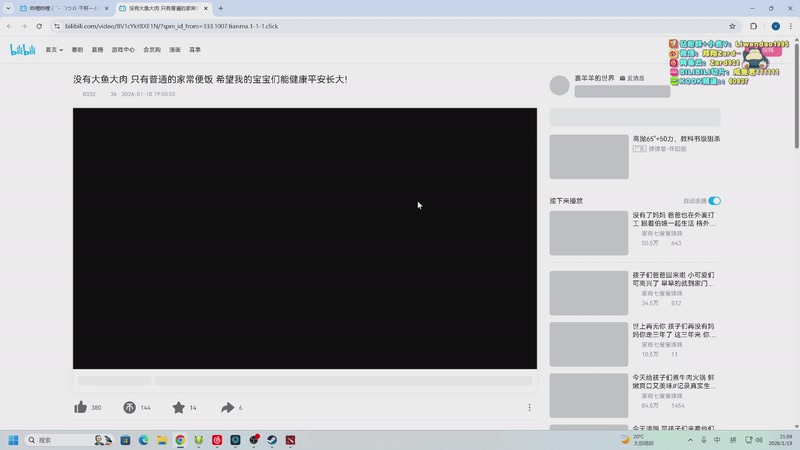Share the video with arrow icon

tap(228, 407)
